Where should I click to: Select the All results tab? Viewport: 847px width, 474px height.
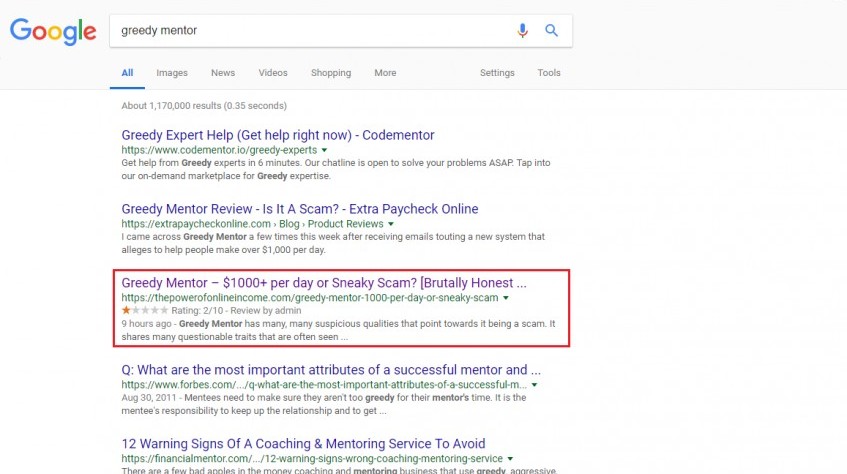pyautogui.click(x=127, y=72)
